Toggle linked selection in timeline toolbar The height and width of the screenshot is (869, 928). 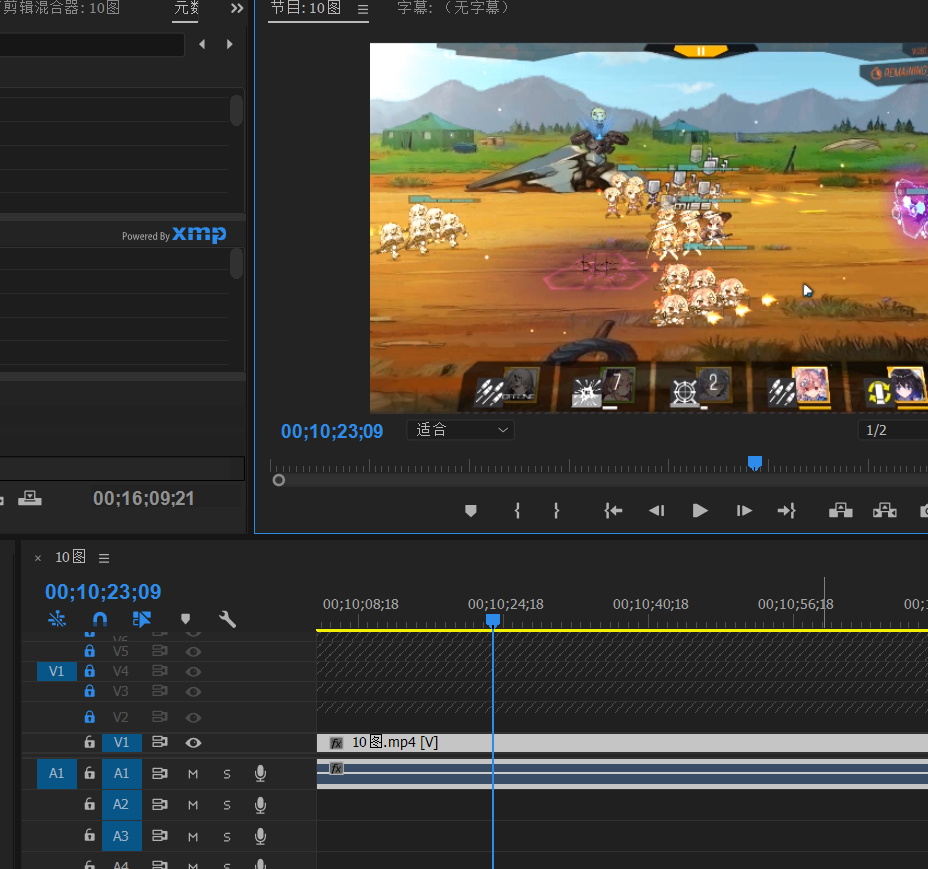[141, 619]
